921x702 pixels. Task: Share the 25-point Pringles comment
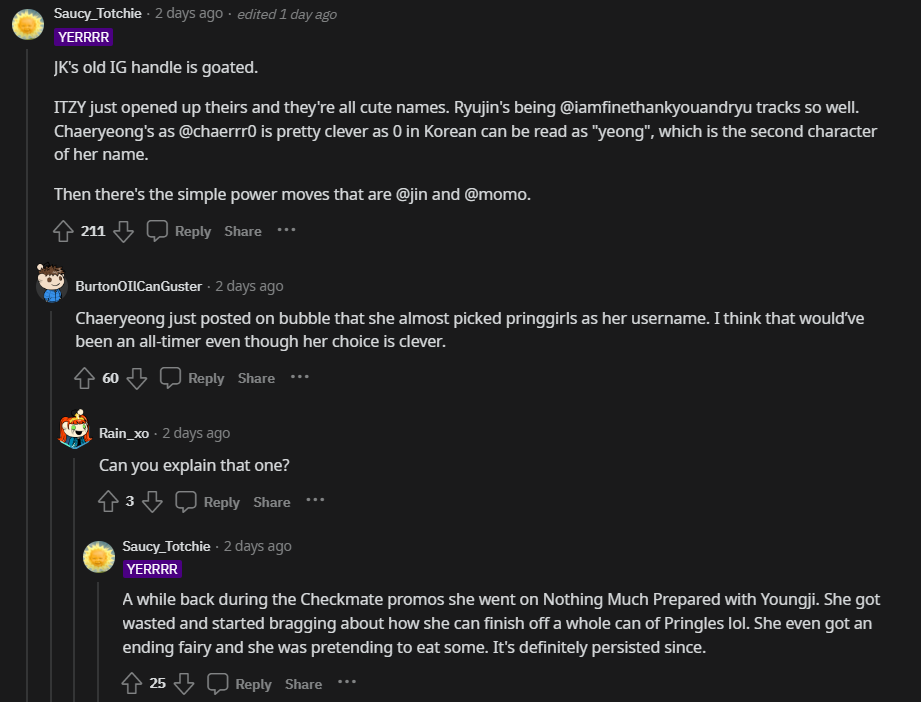point(303,684)
